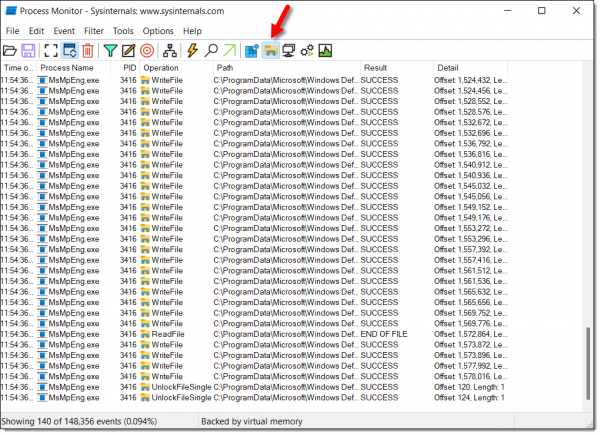Open the Event menu
Screen dimensions: 600x435
coord(64,31)
